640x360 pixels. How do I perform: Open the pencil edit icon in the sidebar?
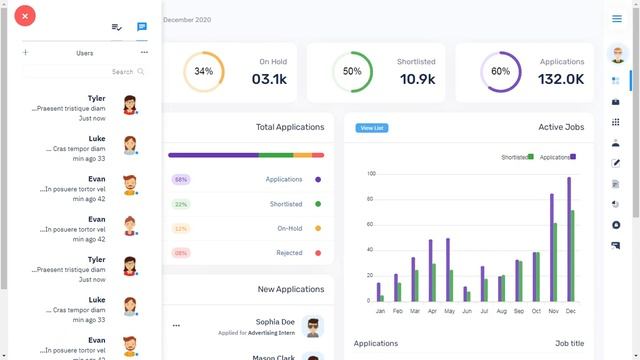[x=616, y=163]
